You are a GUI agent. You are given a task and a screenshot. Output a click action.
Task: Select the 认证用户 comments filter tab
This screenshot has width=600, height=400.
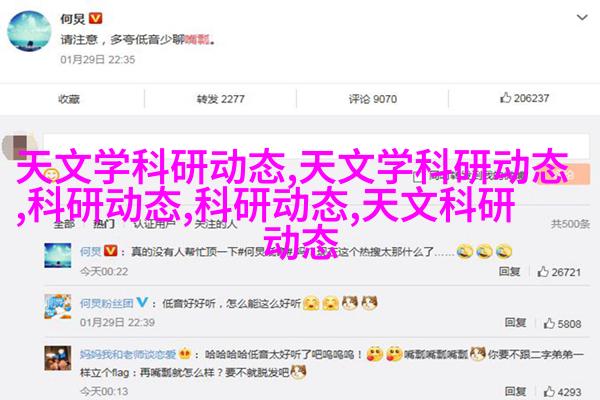155,224
